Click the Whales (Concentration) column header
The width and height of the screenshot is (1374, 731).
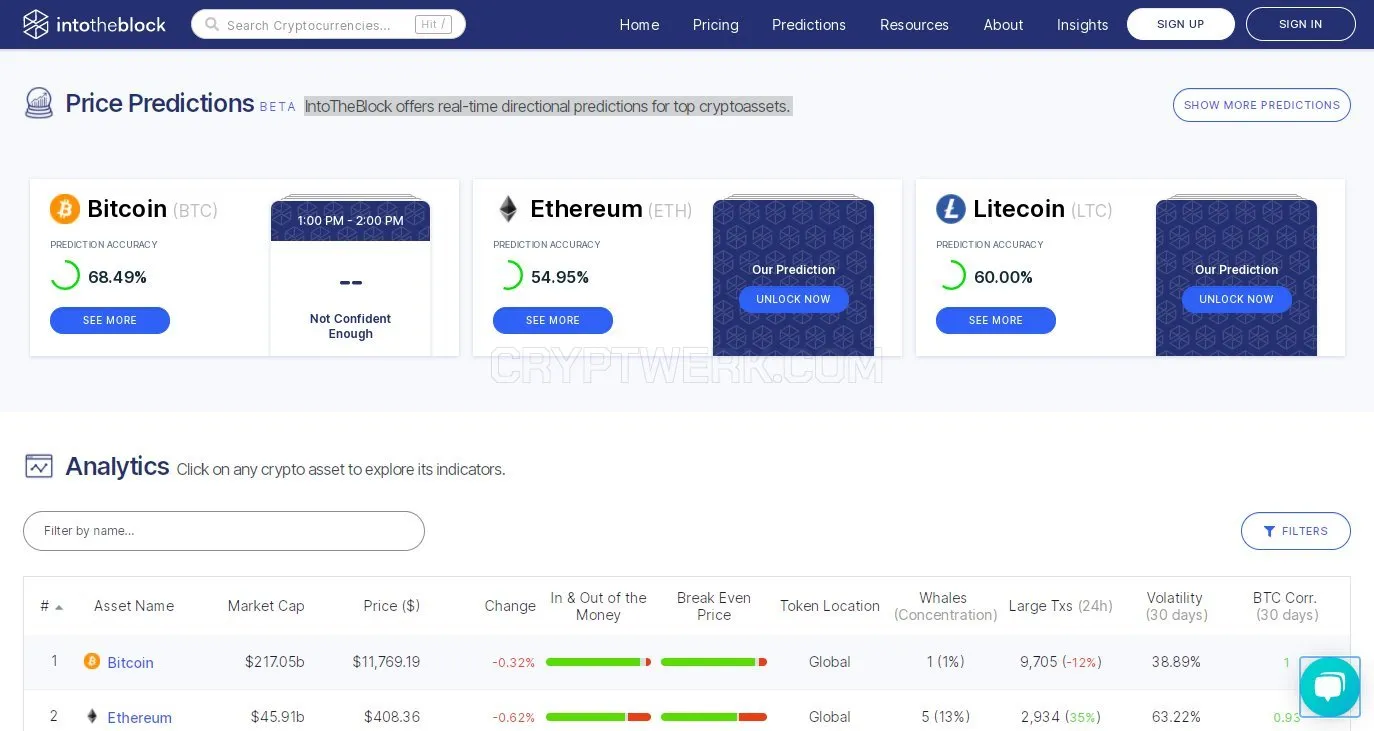pyautogui.click(x=944, y=606)
